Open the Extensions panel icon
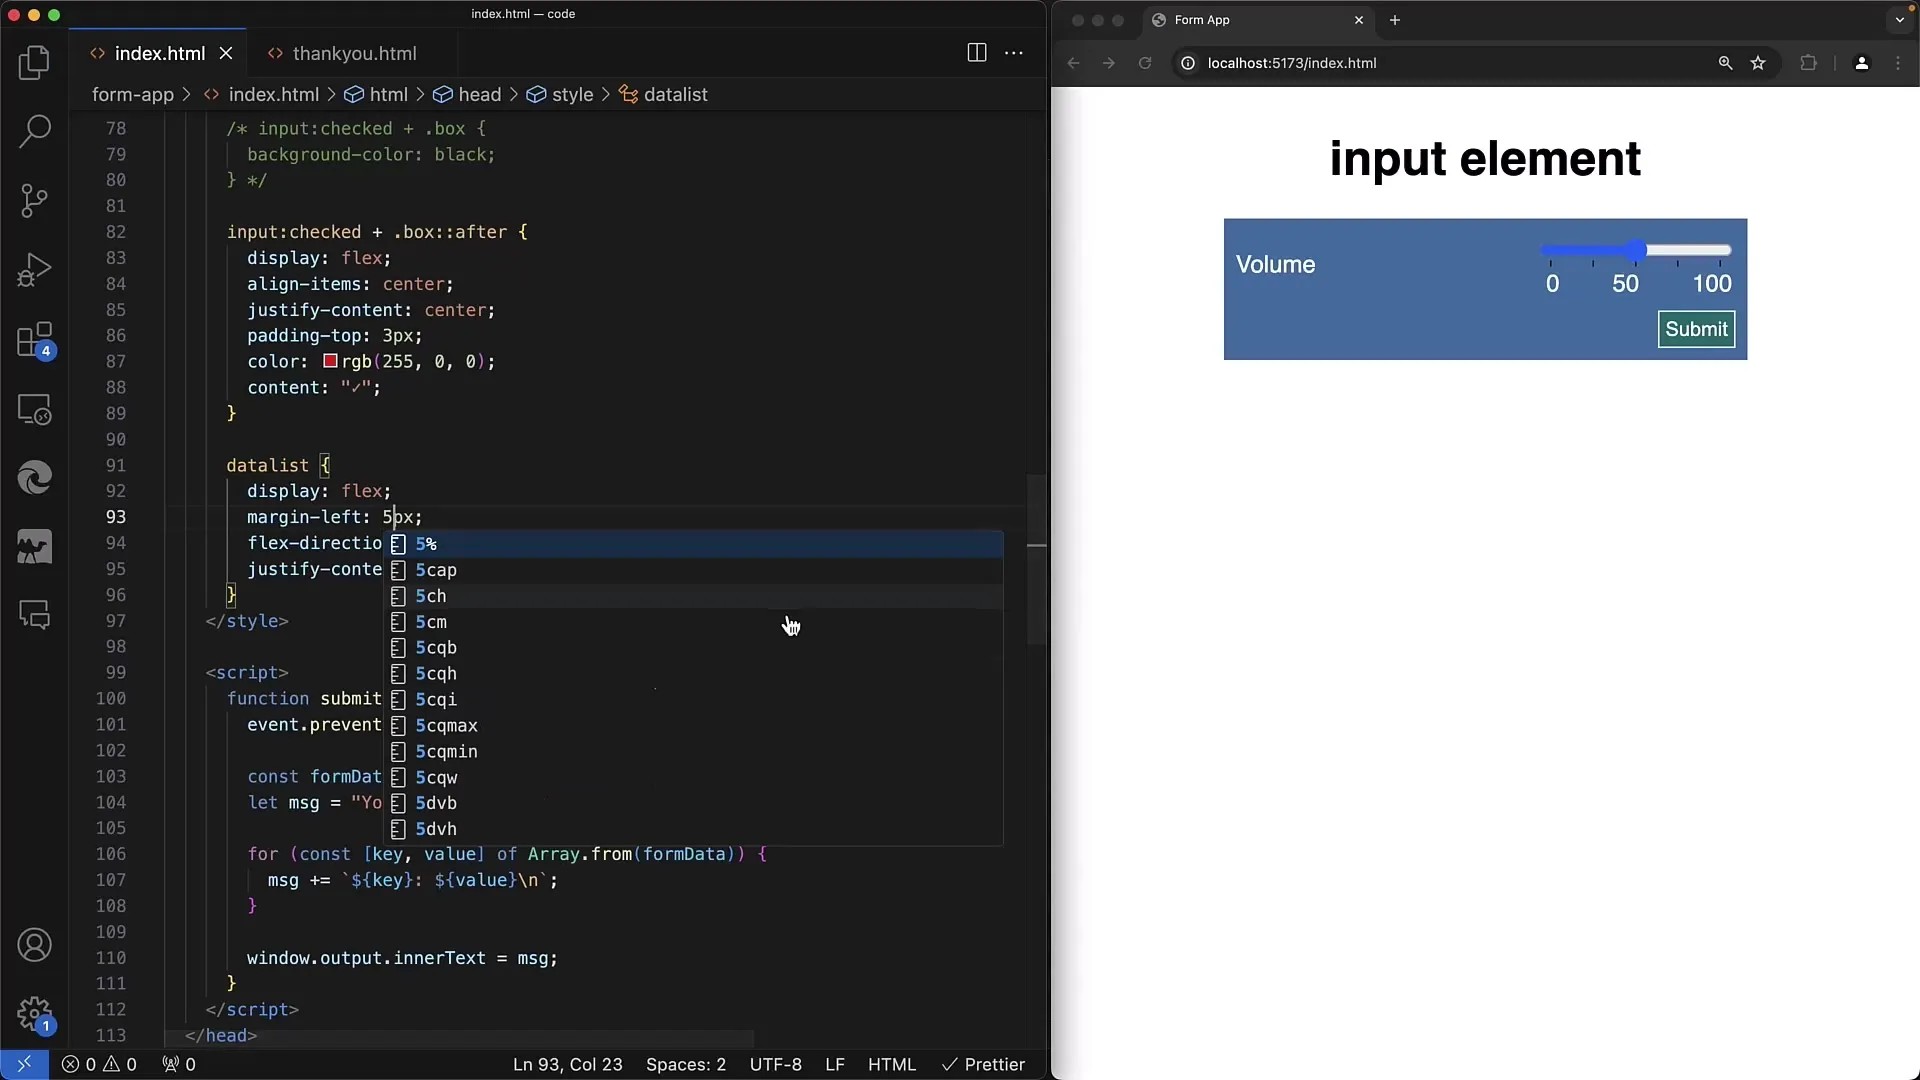1920x1080 pixels. (x=34, y=339)
